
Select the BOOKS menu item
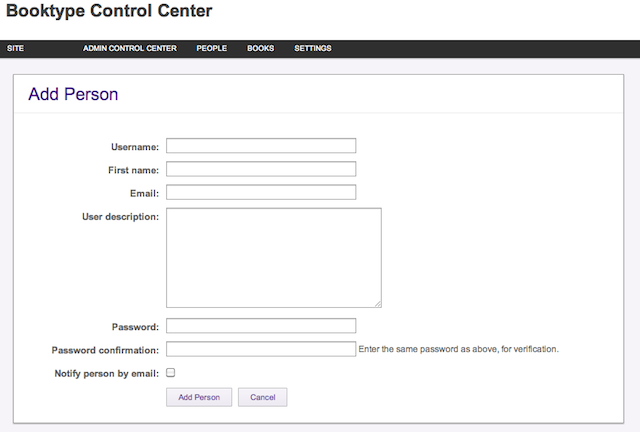(x=260, y=48)
